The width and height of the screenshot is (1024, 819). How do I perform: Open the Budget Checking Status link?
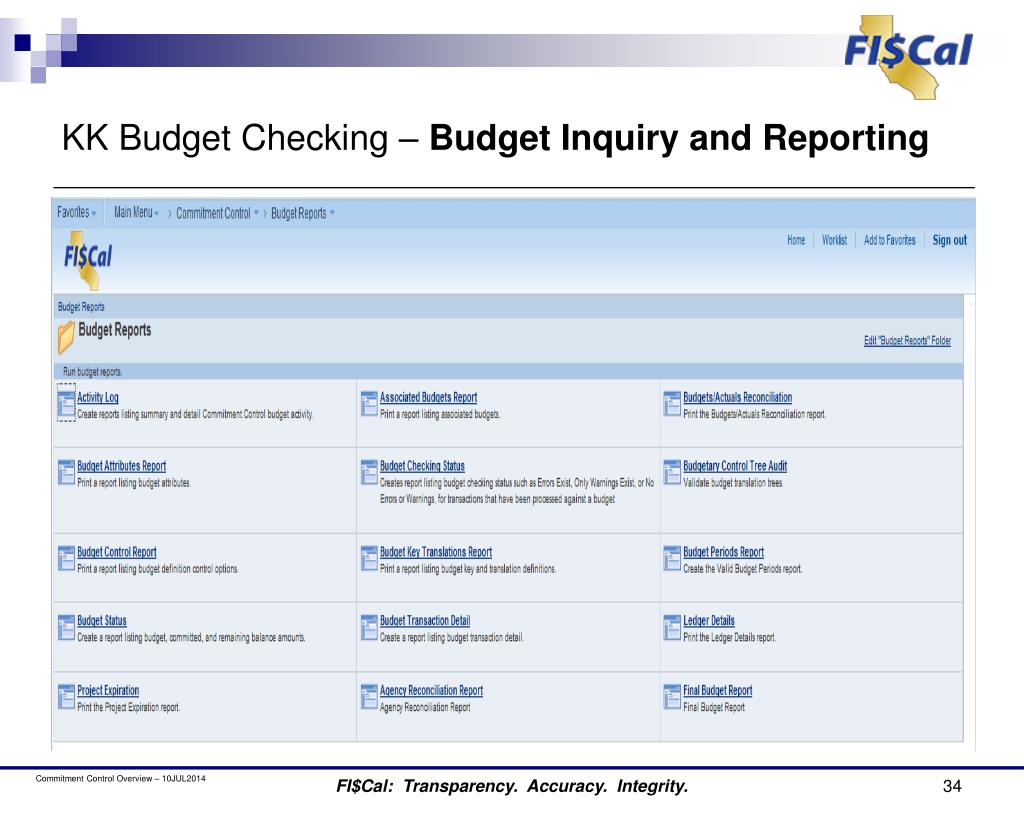point(423,466)
